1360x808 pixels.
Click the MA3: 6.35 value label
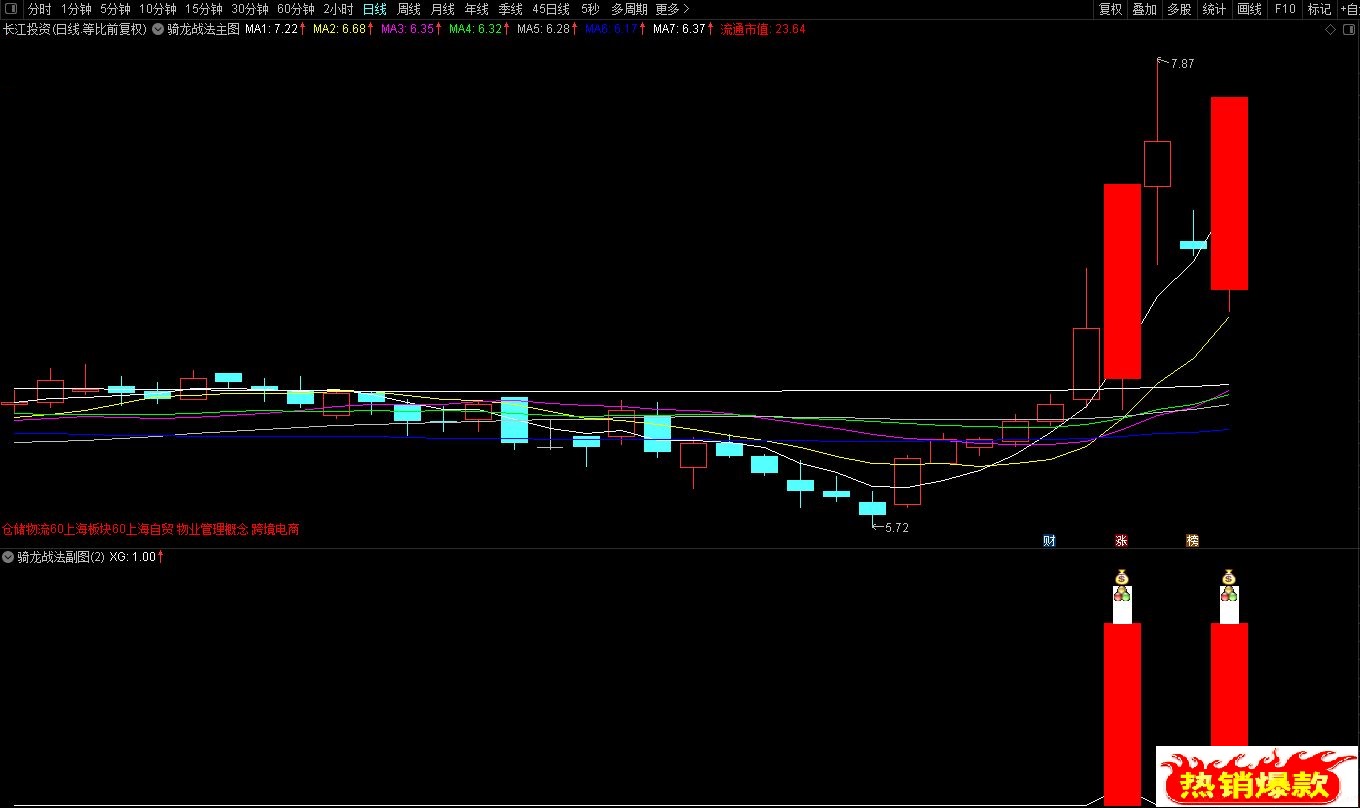pos(407,29)
